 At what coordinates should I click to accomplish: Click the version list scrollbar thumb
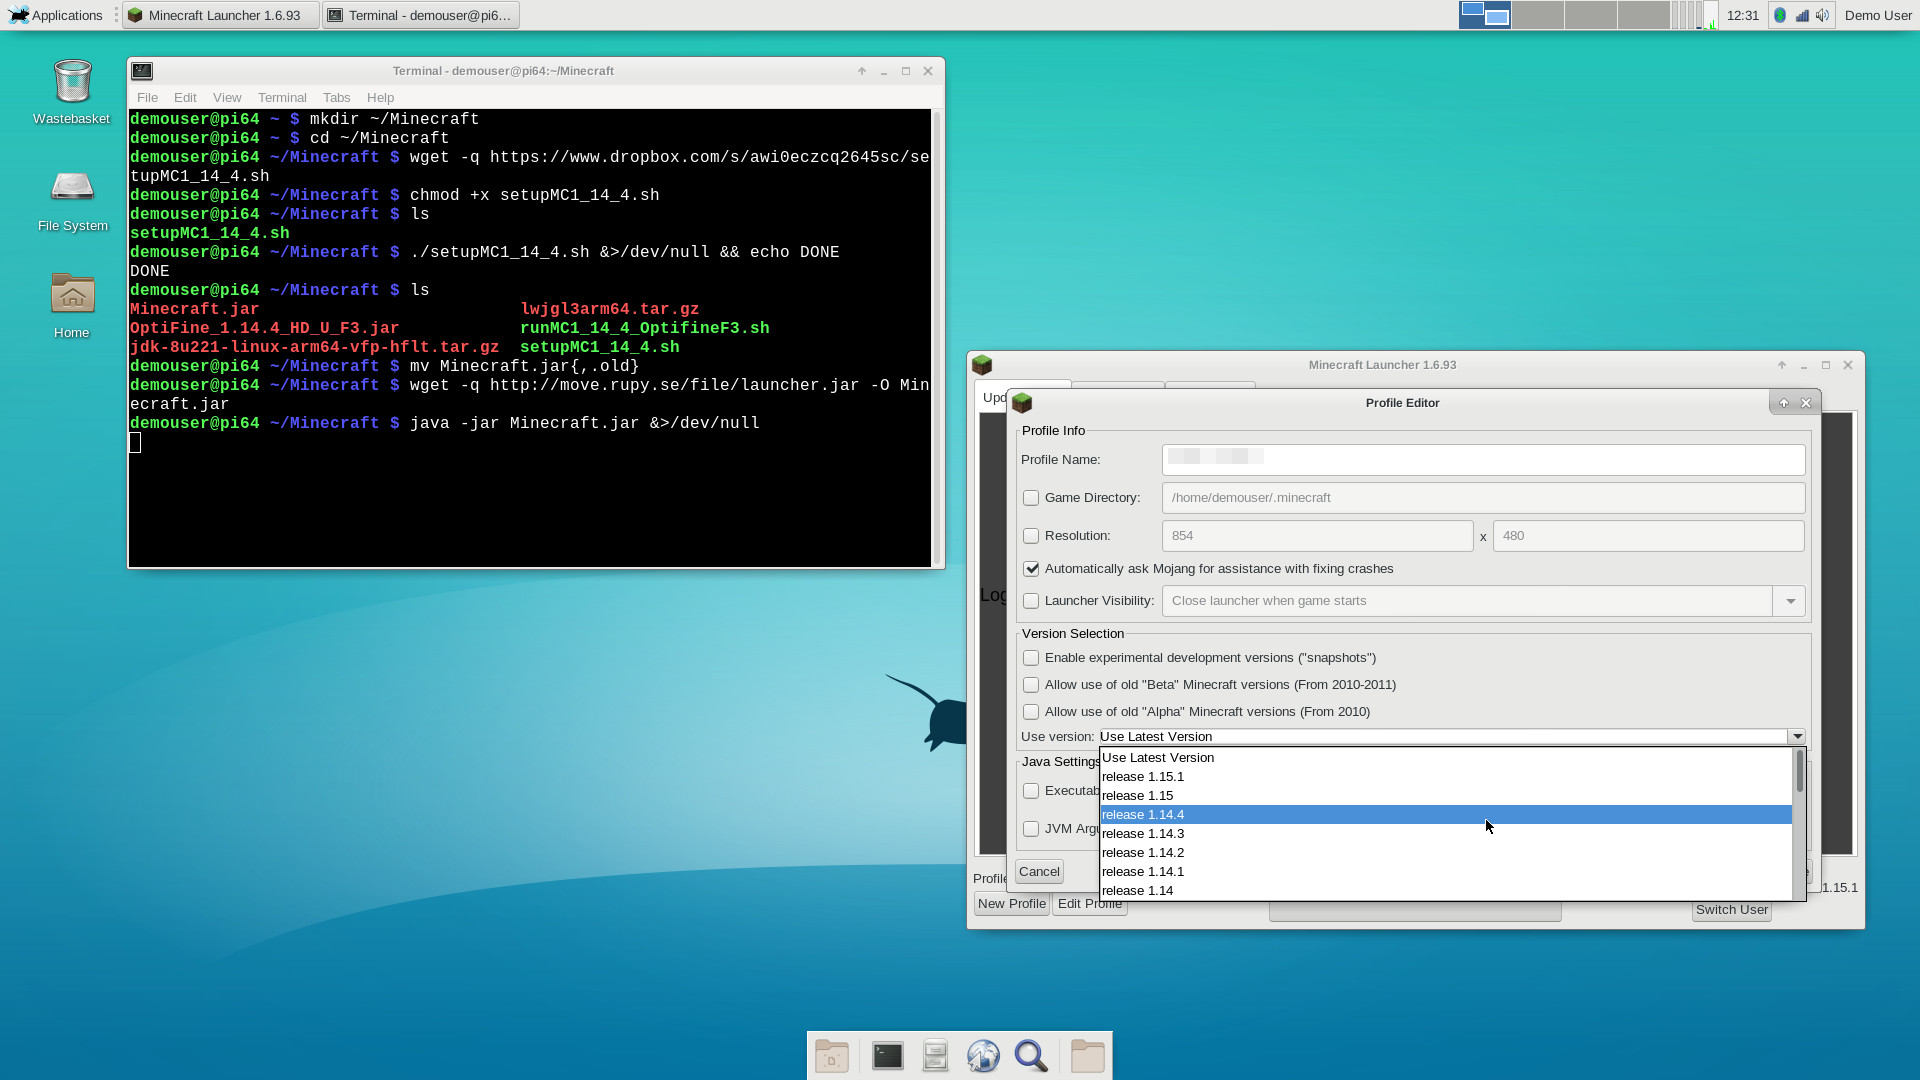(1799, 771)
